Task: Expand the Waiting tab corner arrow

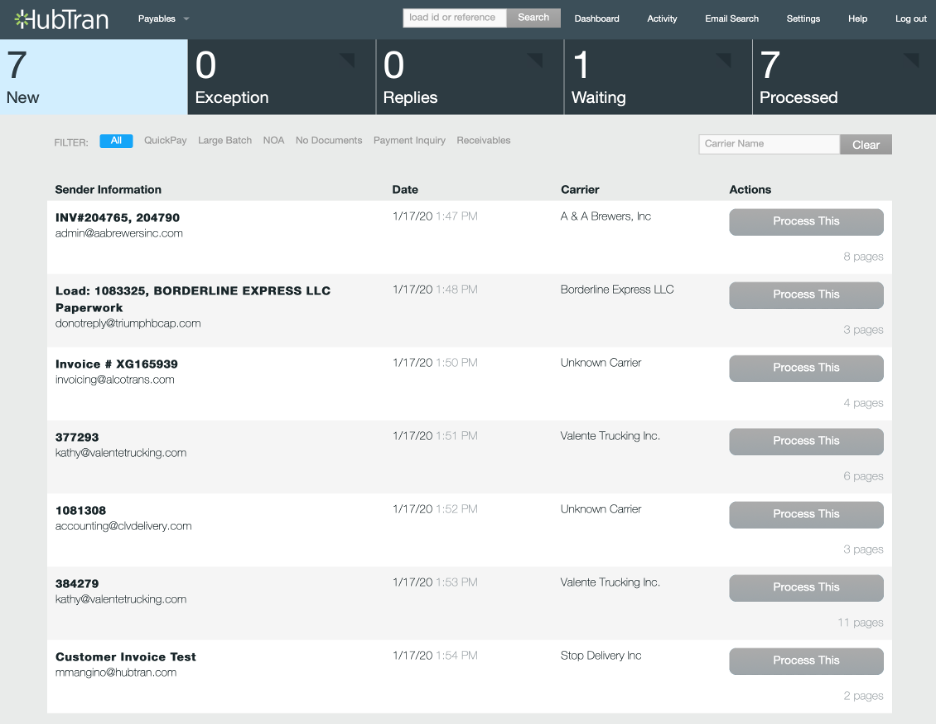Action: [725, 59]
